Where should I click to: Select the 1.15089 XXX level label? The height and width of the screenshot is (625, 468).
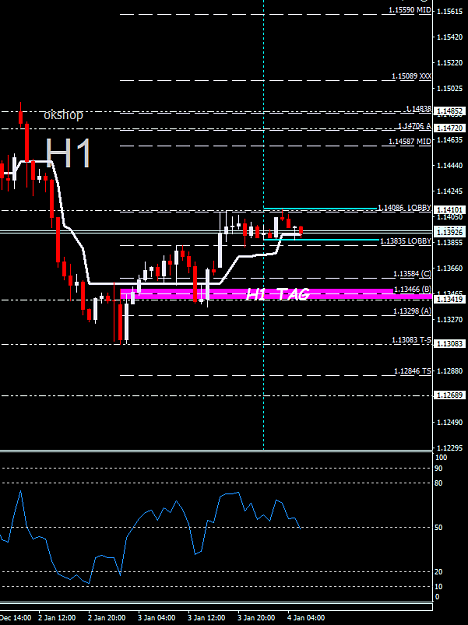pyautogui.click(x=411, y=76)
